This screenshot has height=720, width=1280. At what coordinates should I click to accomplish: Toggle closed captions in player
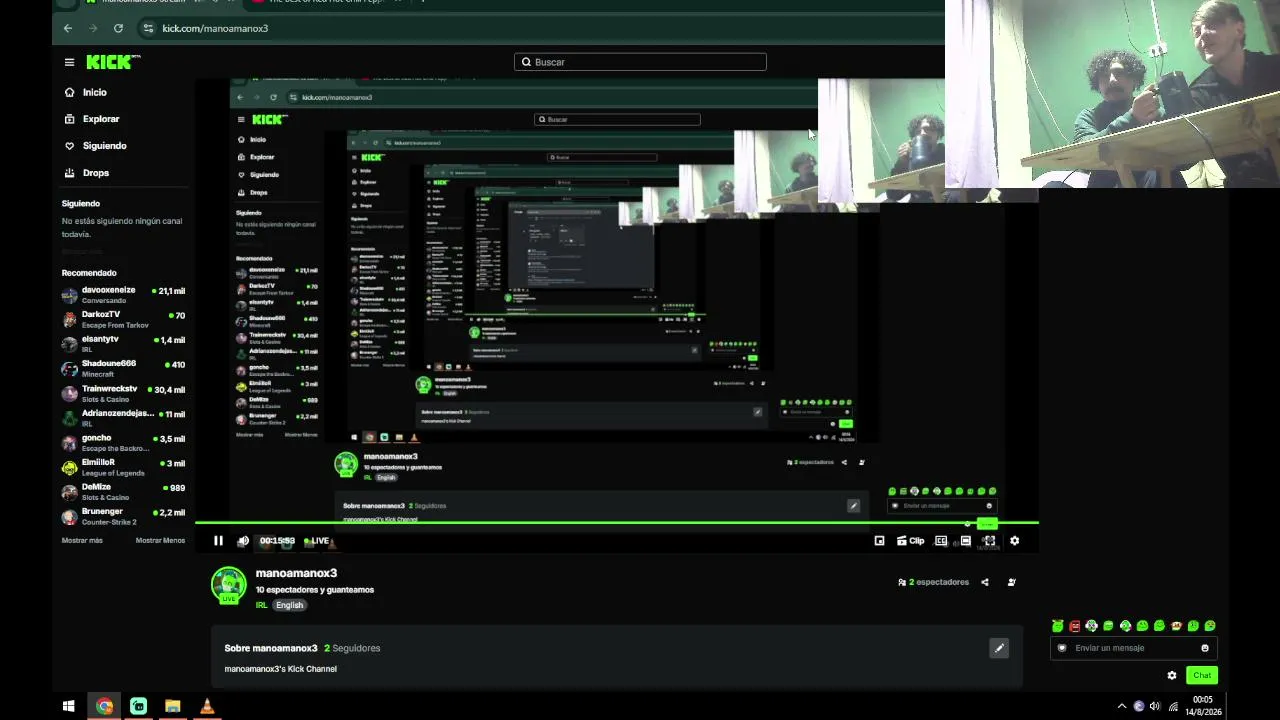coord(941,541)
